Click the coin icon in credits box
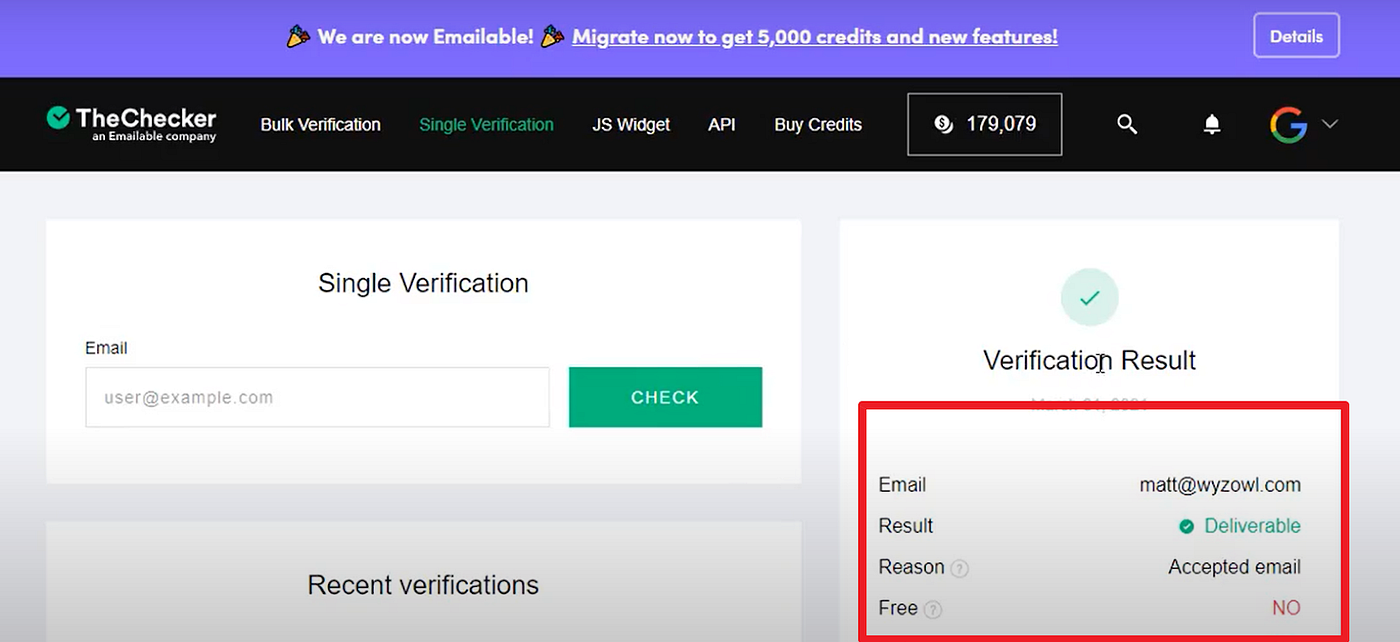Viewport: 1400px width, 642px height. (943, 124)
